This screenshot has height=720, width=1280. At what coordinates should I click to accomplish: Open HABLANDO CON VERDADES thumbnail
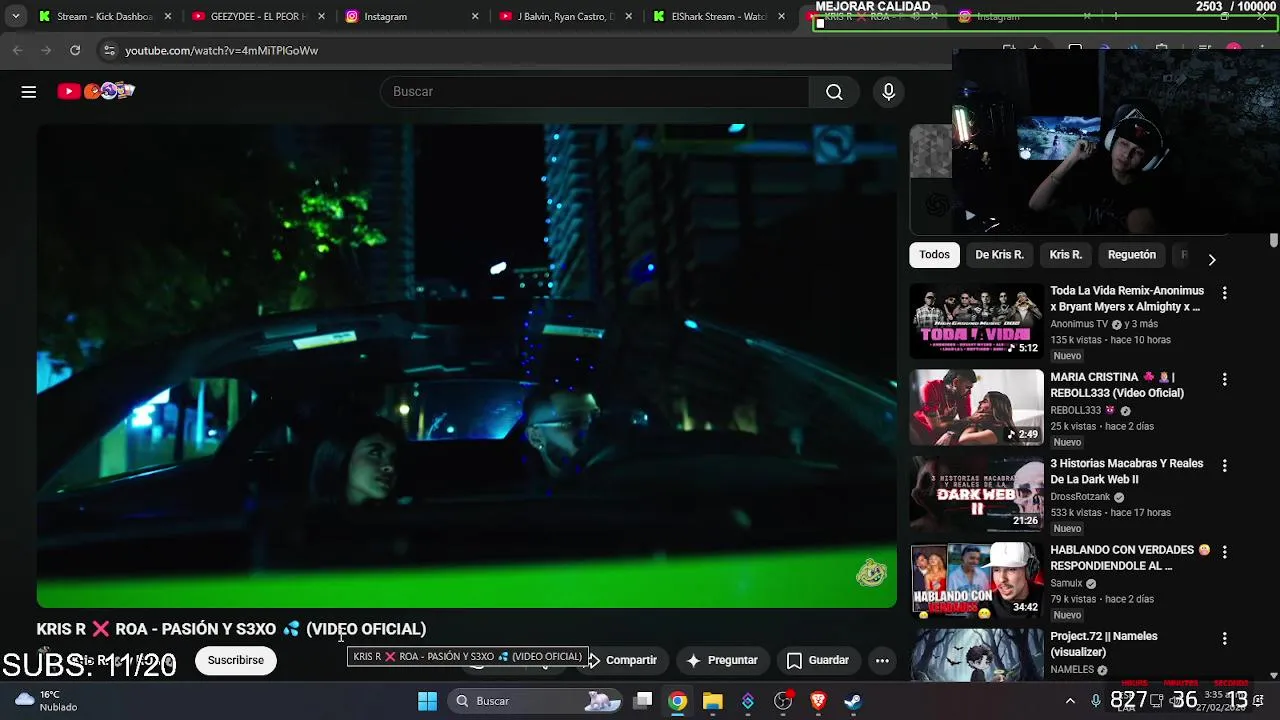976,581
